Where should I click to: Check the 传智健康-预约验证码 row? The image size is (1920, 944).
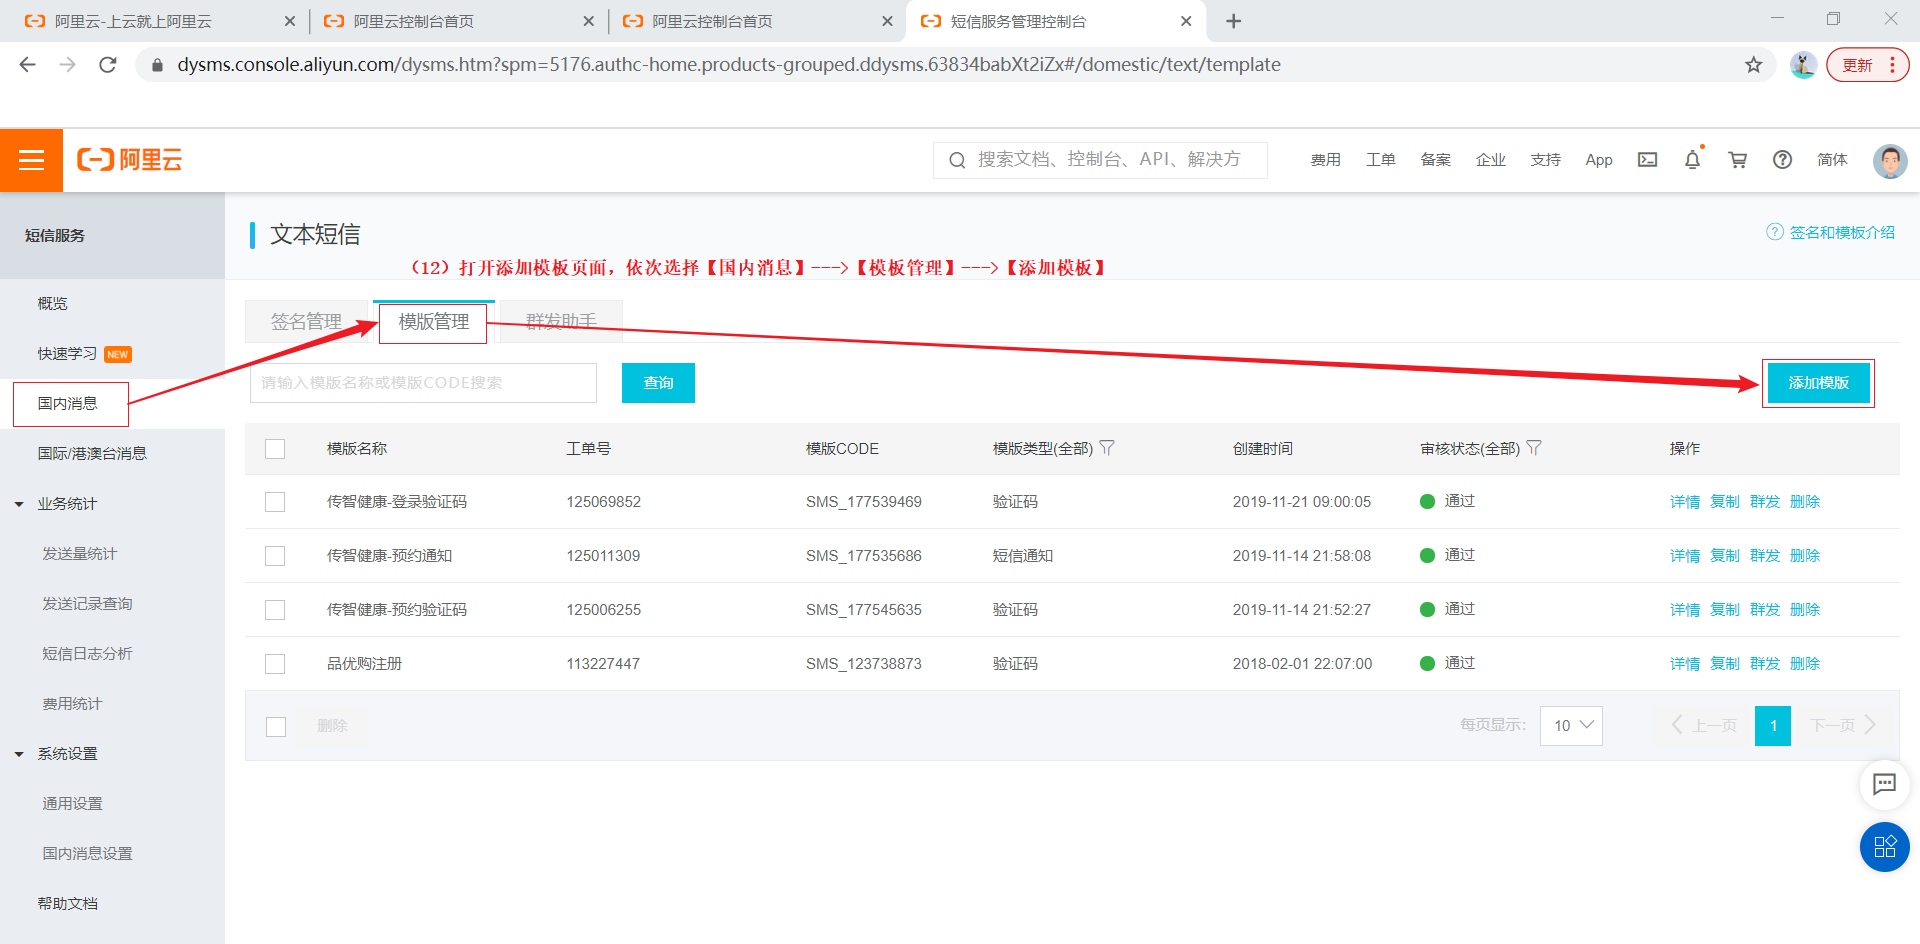(x=275, y=610)
